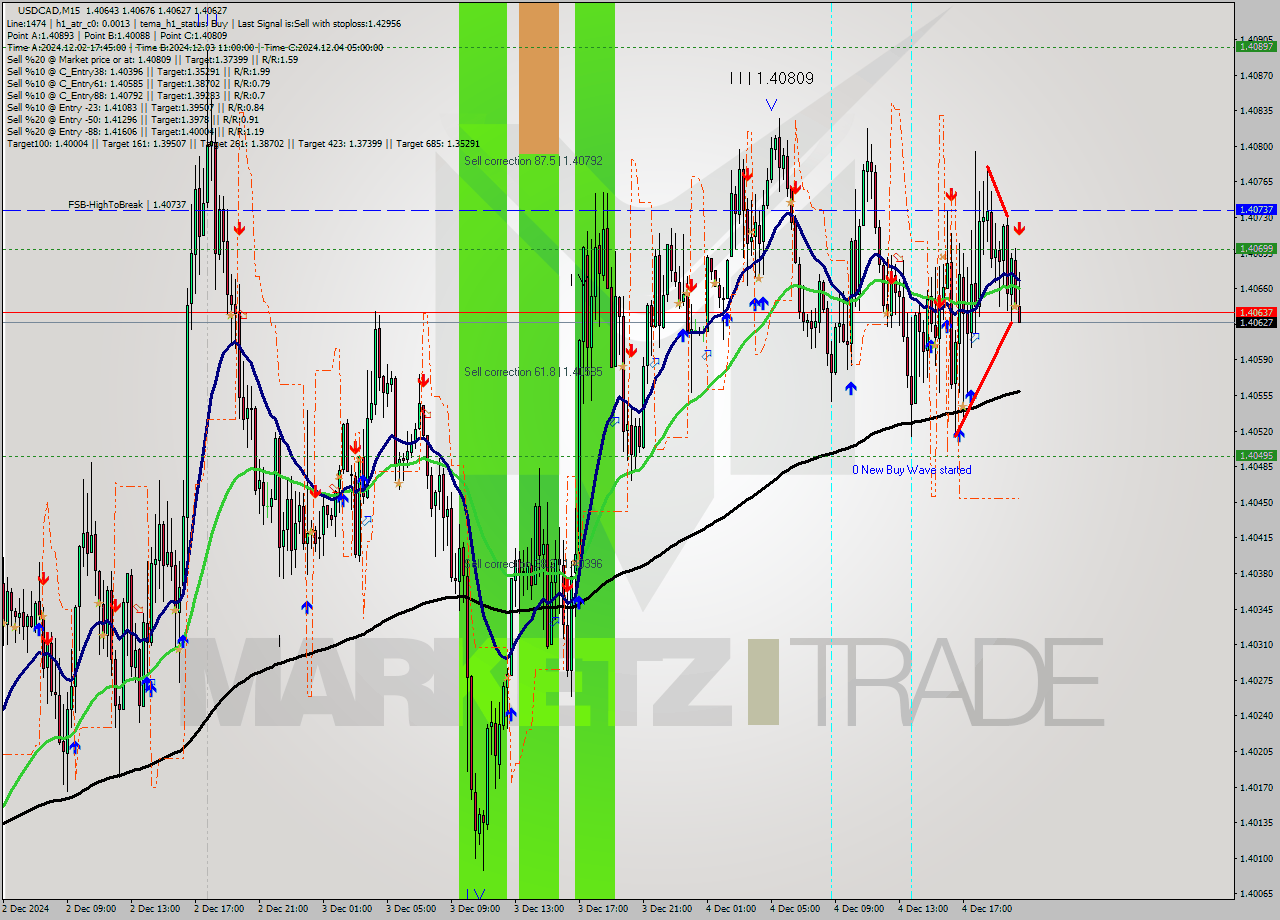Viewport: 1280px width, 920px height.
Task: Click the 1.40170 price axis label
Action: coord(1256,787)
